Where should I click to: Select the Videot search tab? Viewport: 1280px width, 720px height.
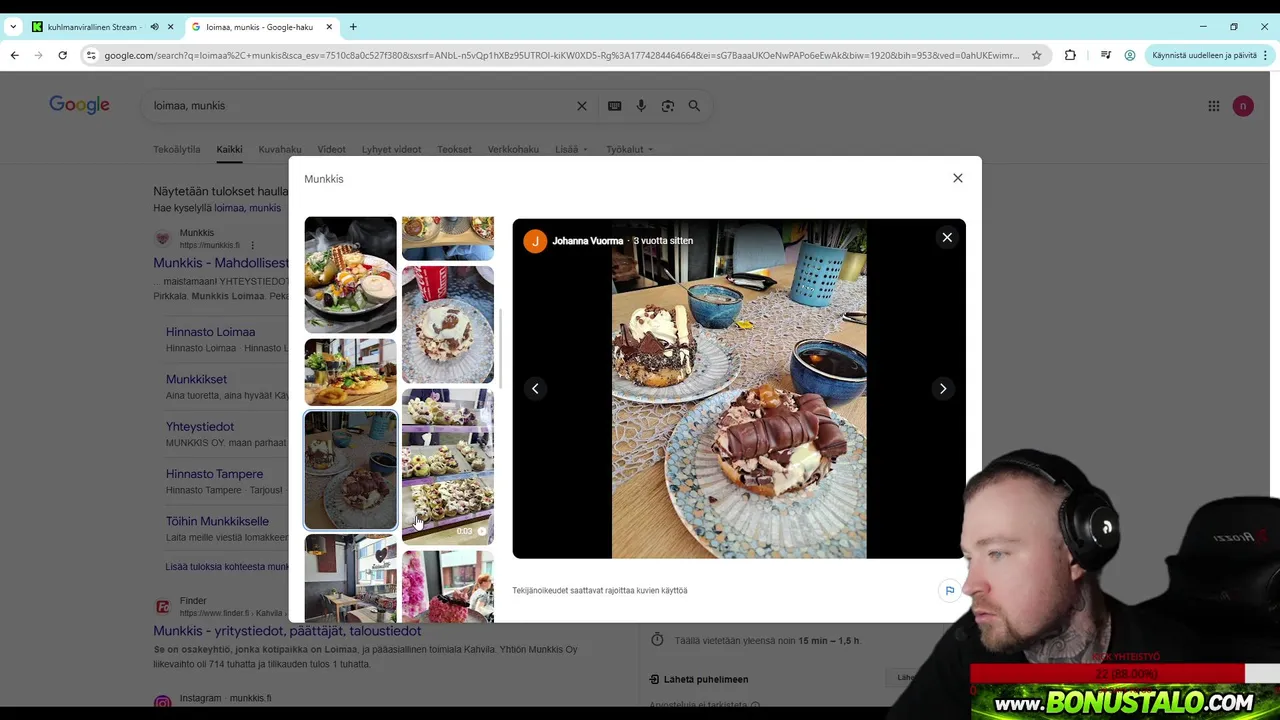pyautogui.click(x=331, y=149)
